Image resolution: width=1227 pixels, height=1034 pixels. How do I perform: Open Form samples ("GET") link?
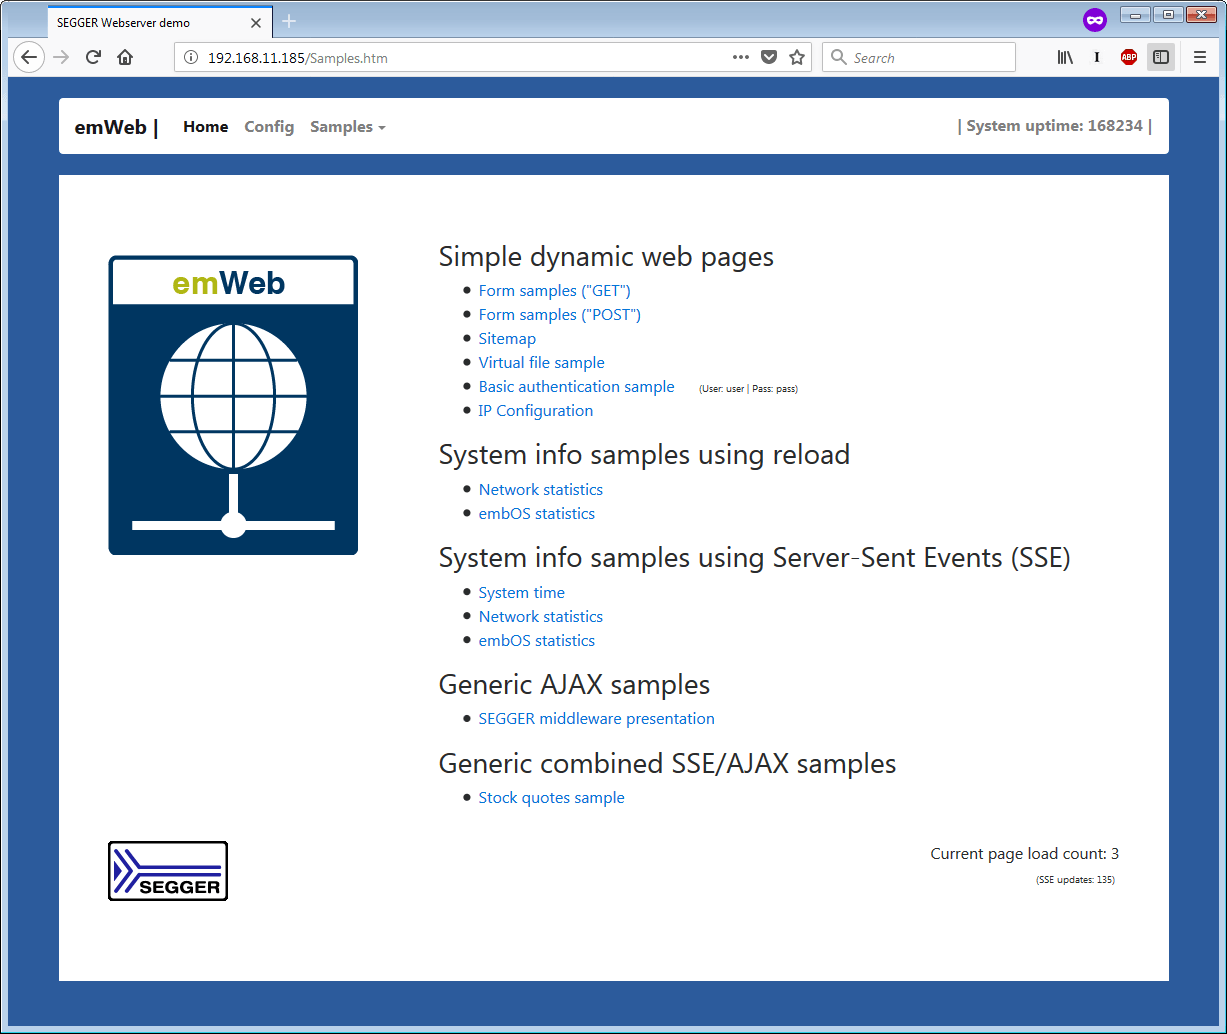click(x=554, y=291)
